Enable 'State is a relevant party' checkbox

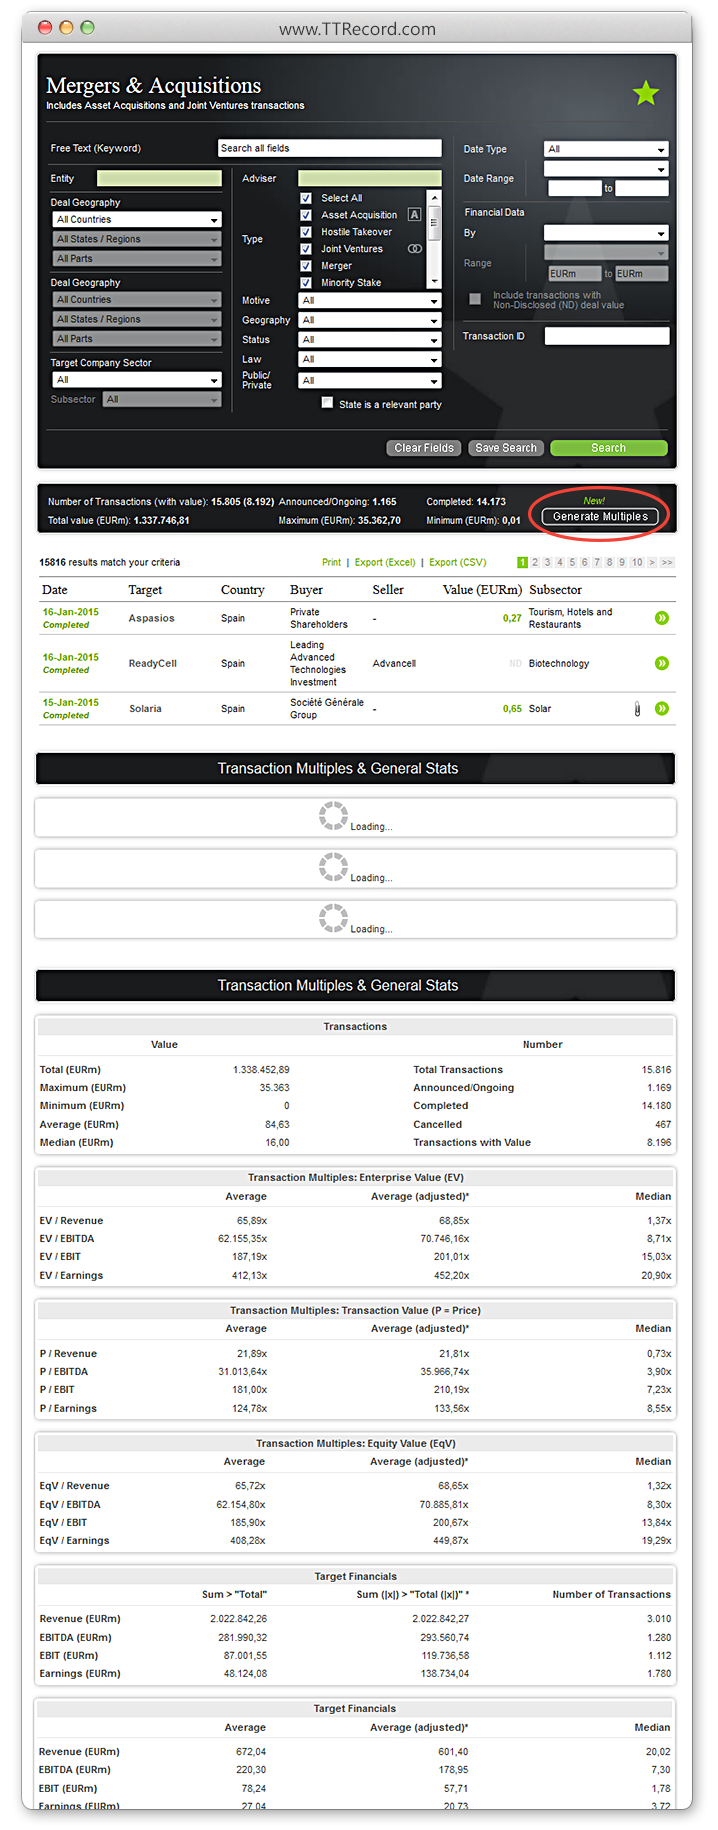click(x=327, y=403)
